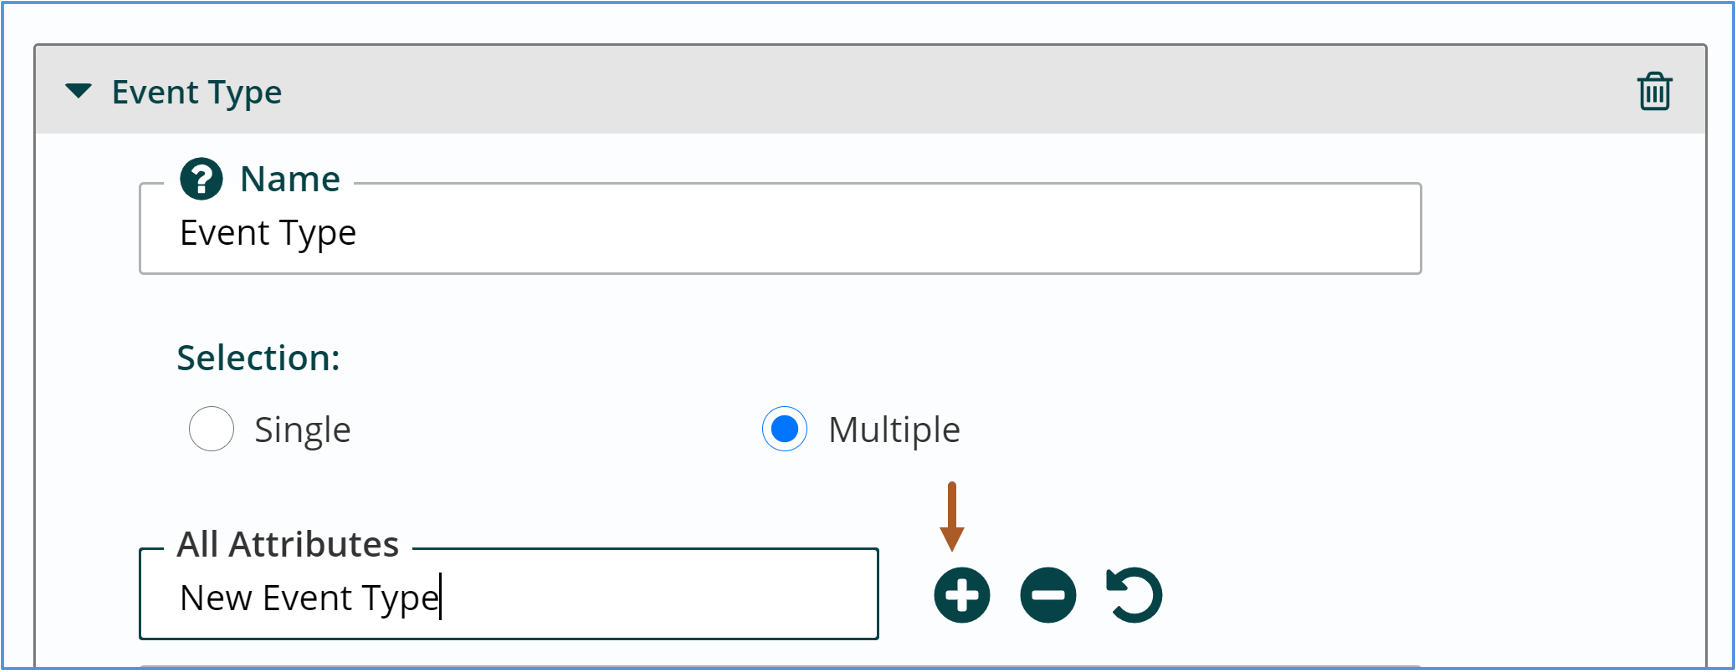1736x672 pixels.
Task: Delete the Event Type section with trash icon
Action: click(x=1655, y=91)
